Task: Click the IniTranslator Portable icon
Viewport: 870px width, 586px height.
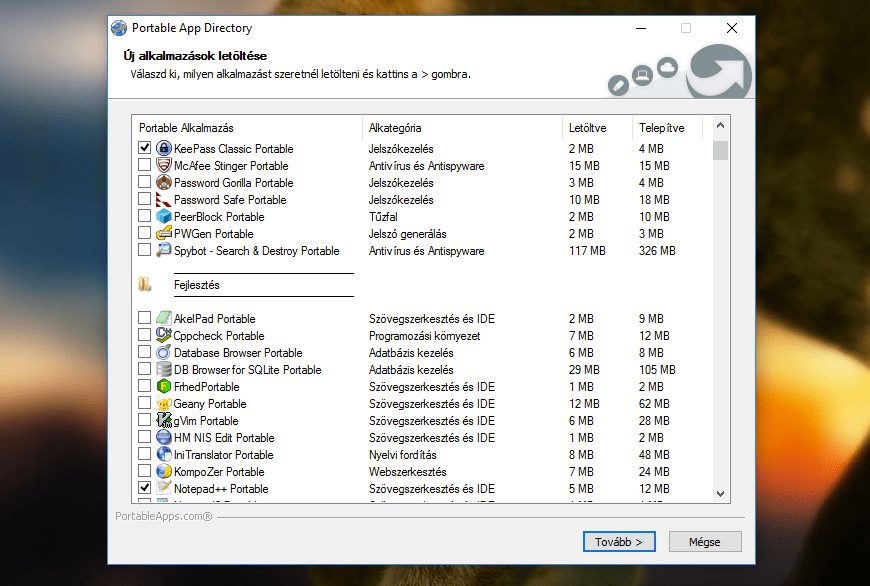Action: point(164,454)
